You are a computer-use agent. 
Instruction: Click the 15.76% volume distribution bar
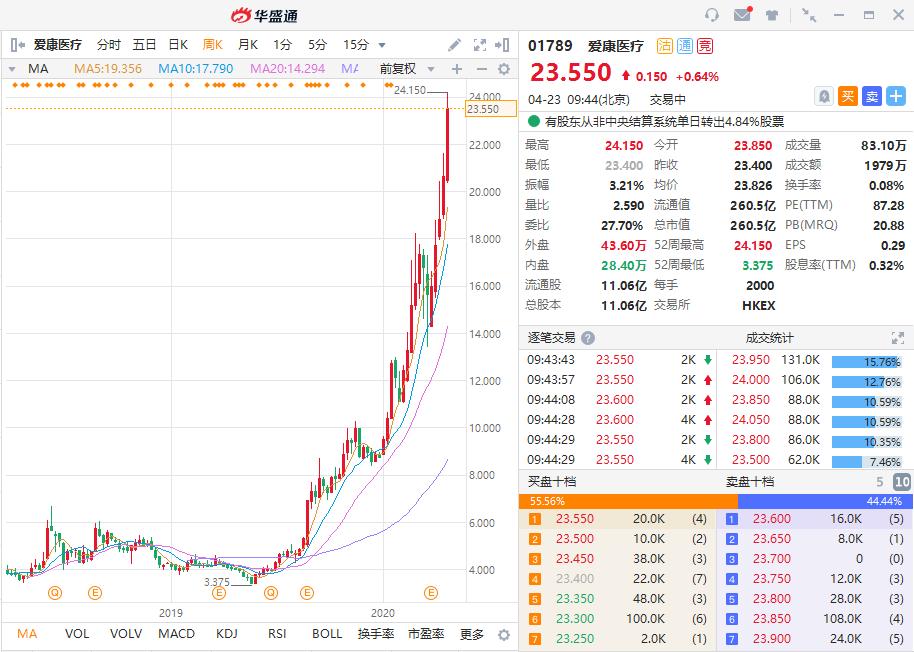tap(866, 362)
